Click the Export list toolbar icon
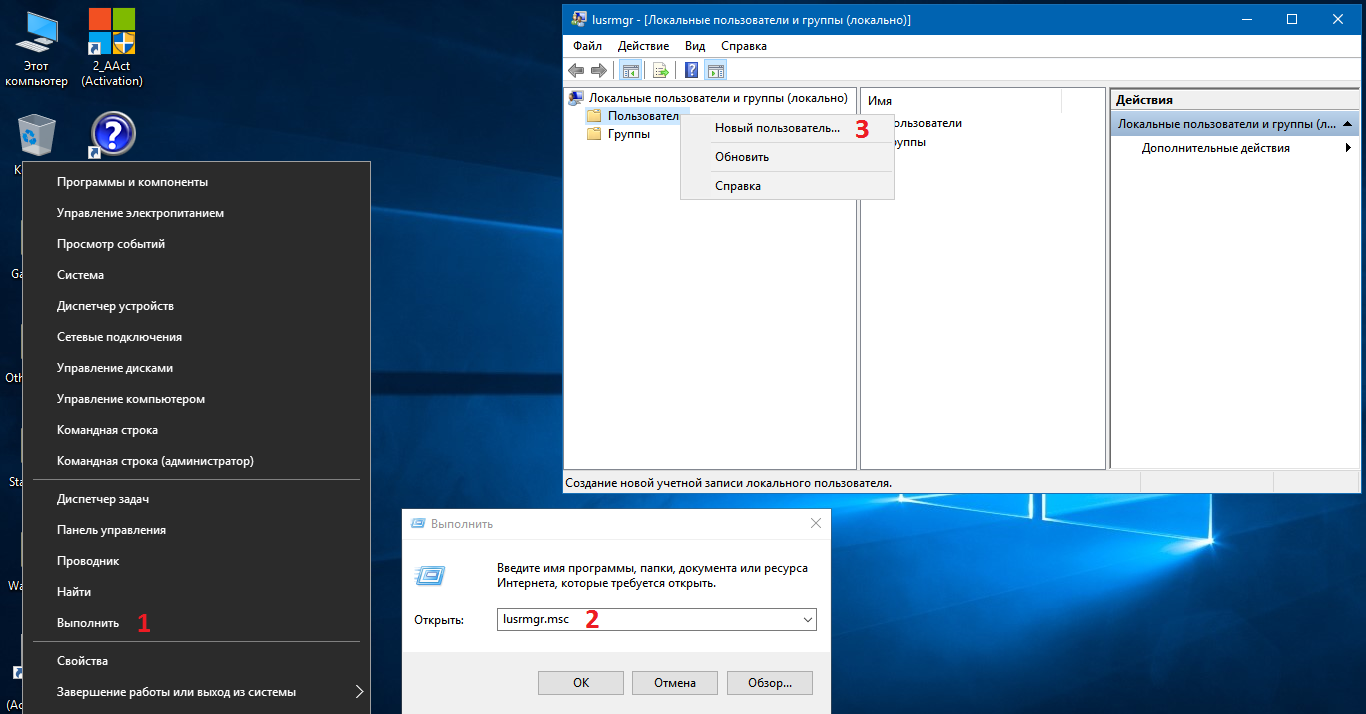The height and width of the screenshot is (714, 1366). (x=660, y=70)
